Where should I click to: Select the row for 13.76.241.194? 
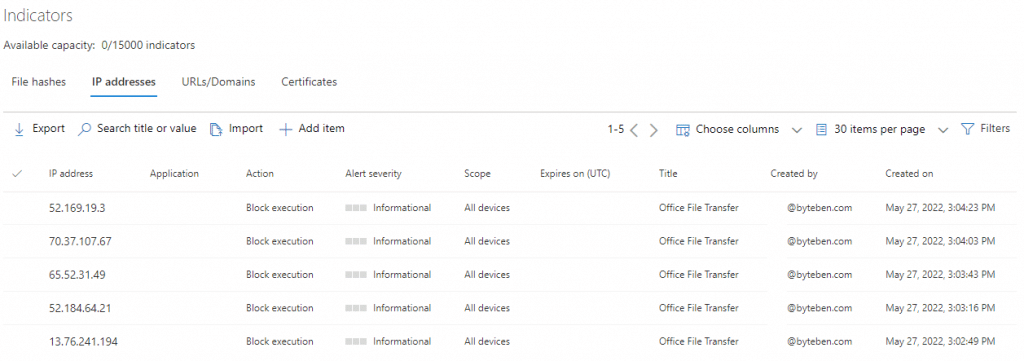(512, 341)
